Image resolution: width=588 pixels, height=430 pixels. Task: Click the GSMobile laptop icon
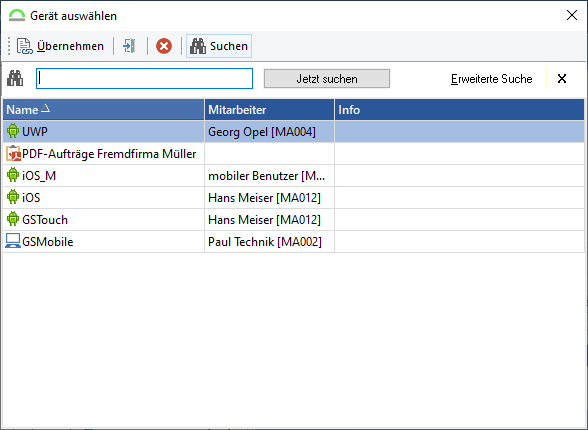click(x=13, y=241)
